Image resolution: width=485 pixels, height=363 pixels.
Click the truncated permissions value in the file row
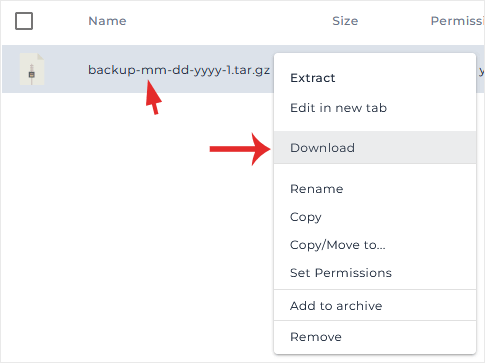click(481, 70)
